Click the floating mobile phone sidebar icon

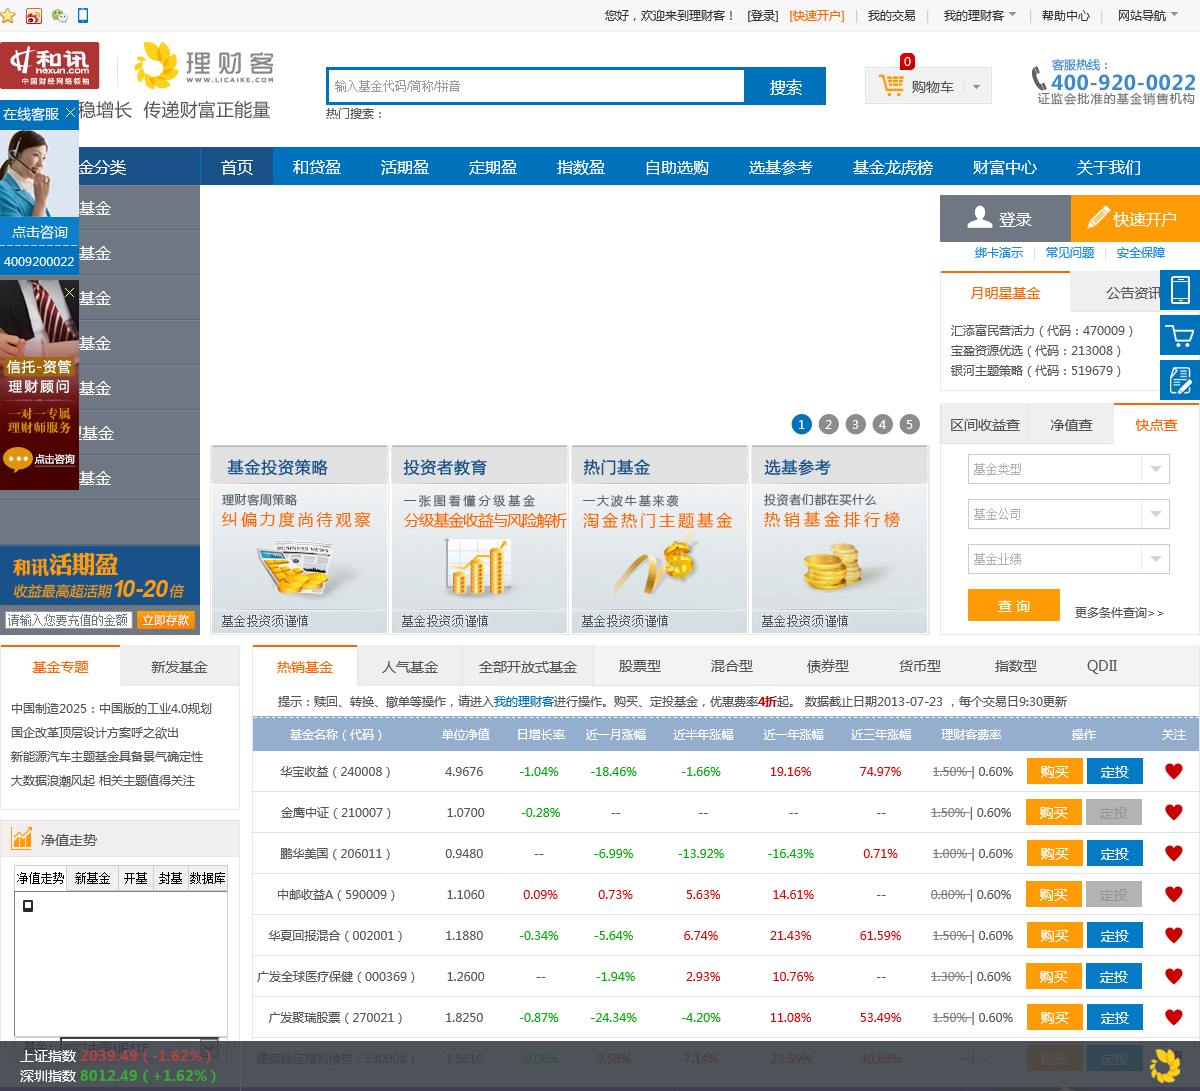tap(1180, 289)
